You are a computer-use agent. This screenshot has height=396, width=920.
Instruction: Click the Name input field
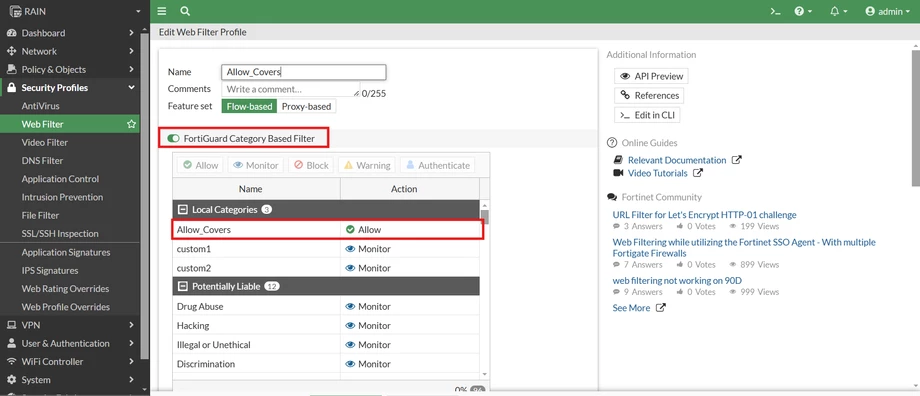coord(303,72)
